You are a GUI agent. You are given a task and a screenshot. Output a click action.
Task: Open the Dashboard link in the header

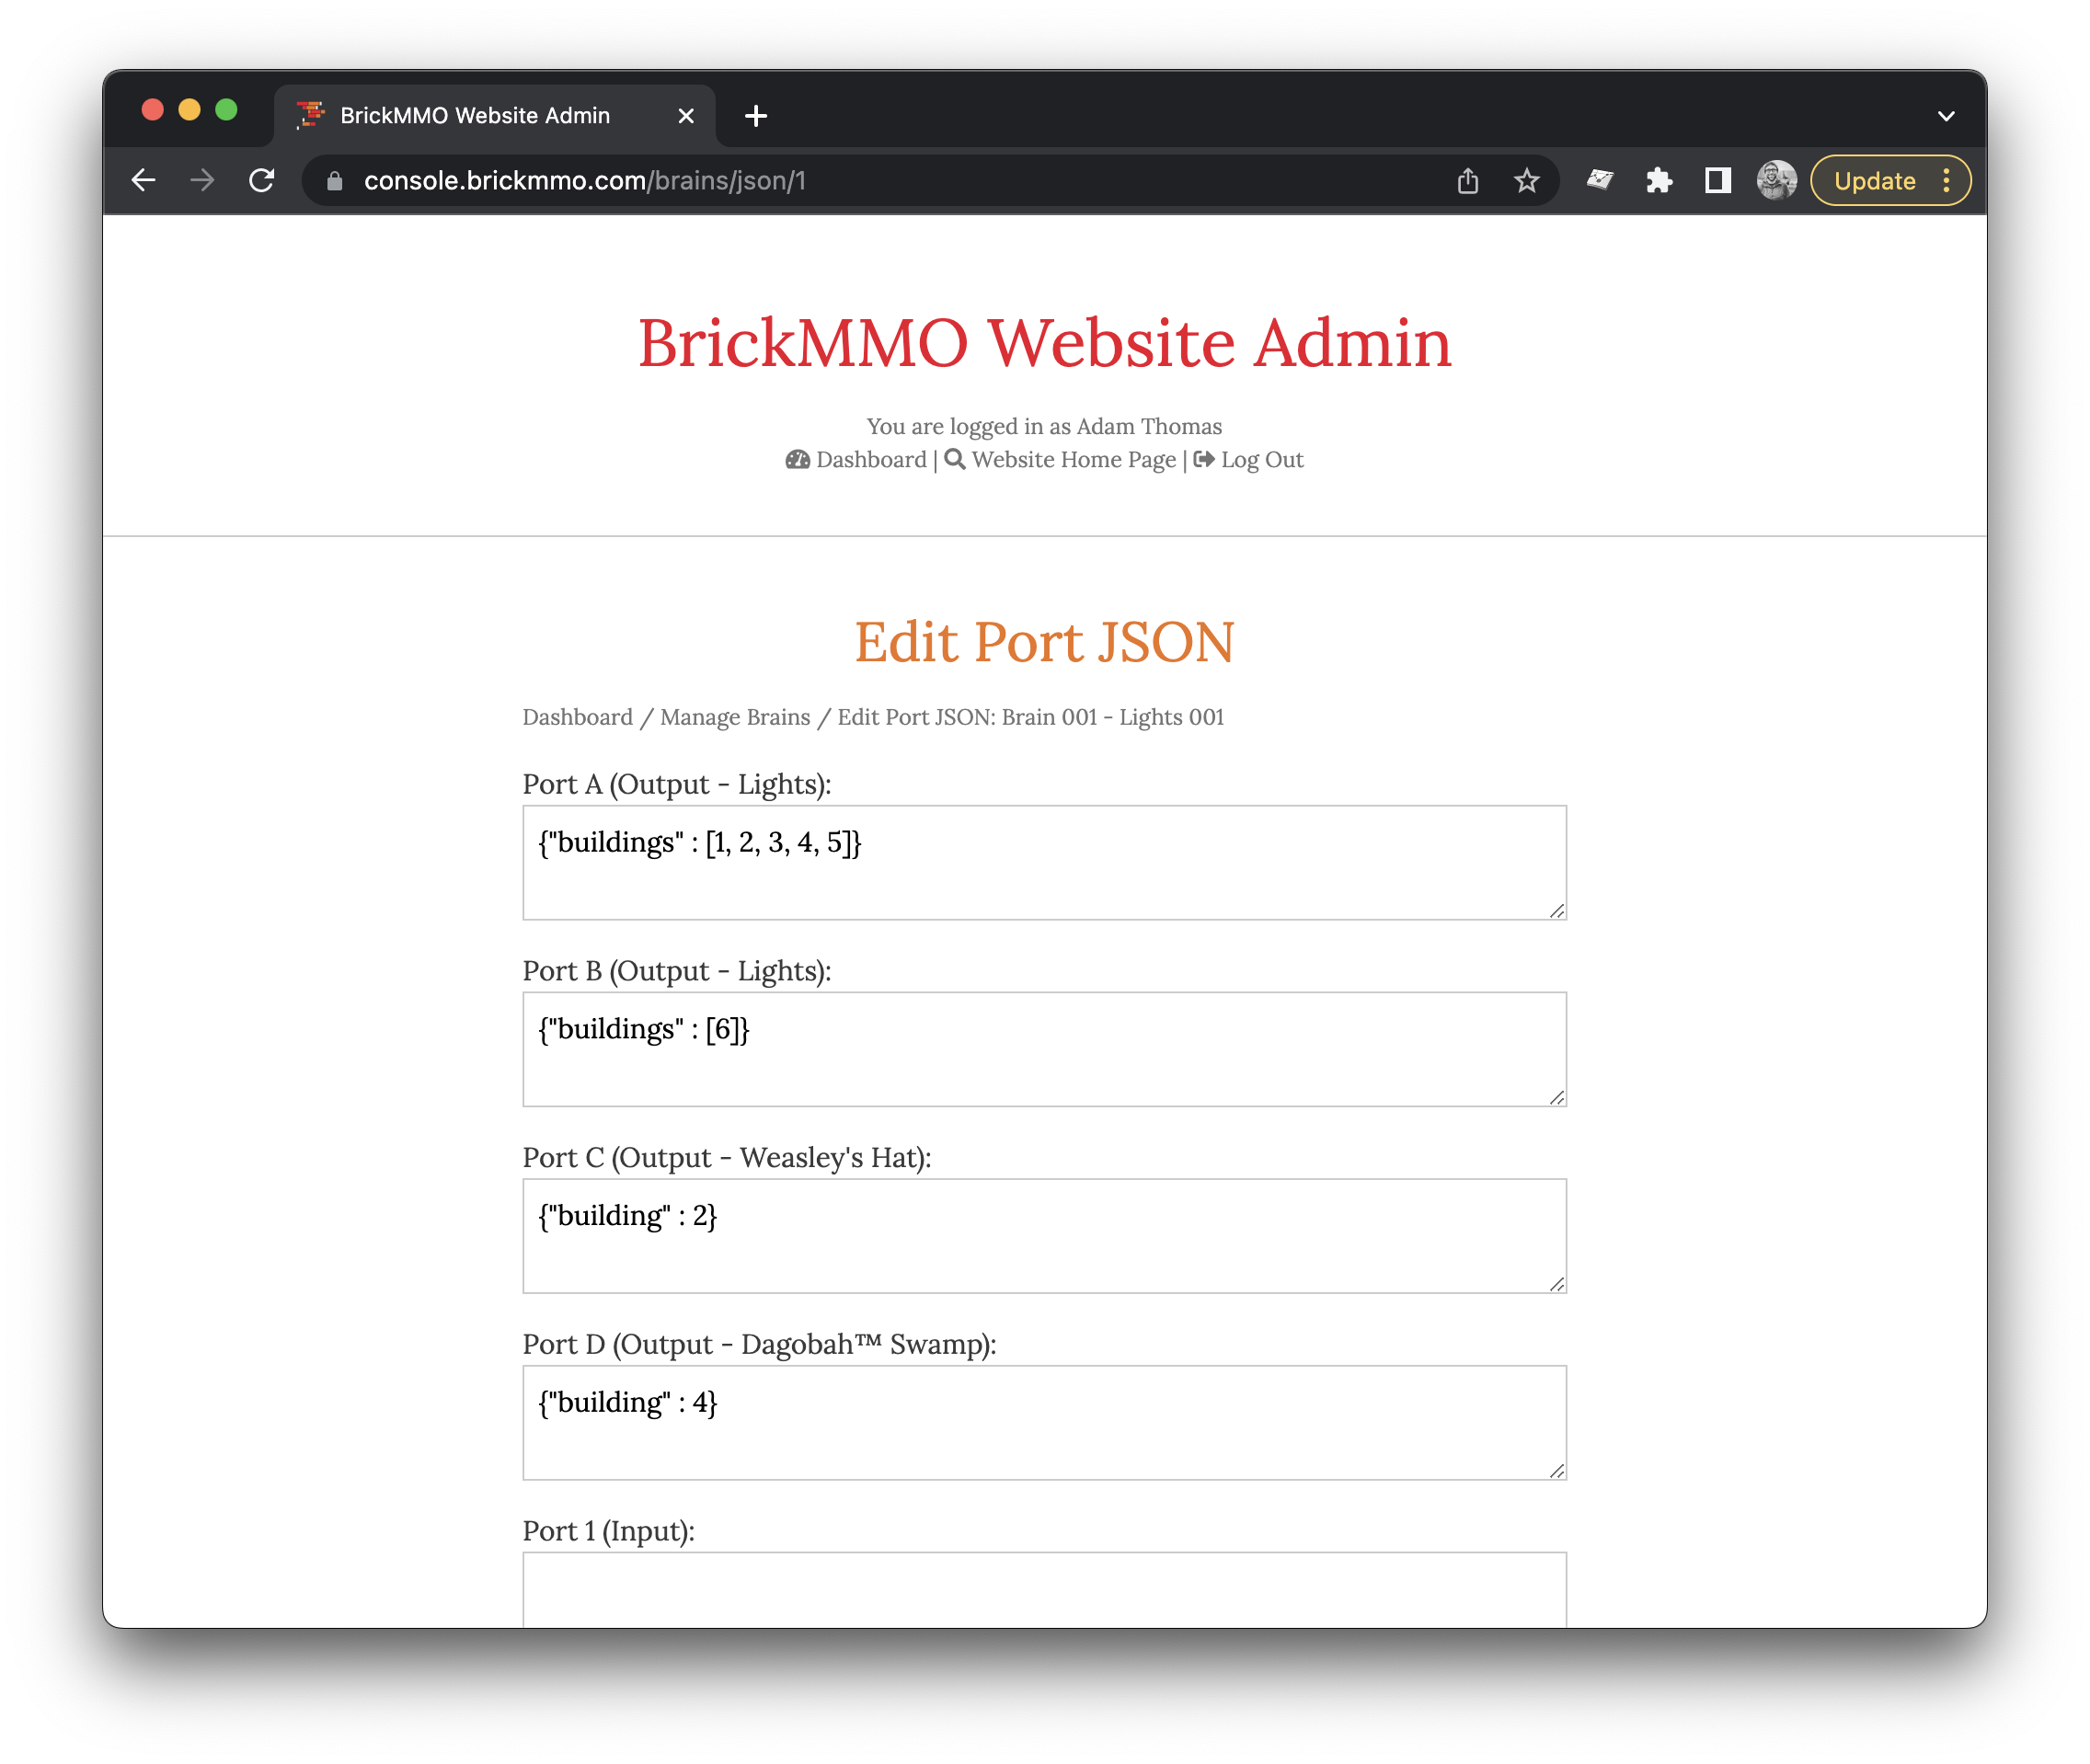(870, 460)
